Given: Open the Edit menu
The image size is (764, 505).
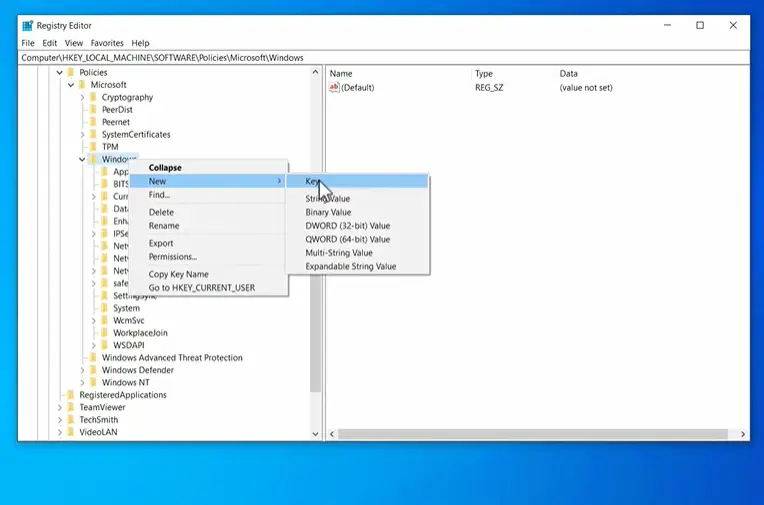Looking at the screenshot, I should tap(50, 43).
